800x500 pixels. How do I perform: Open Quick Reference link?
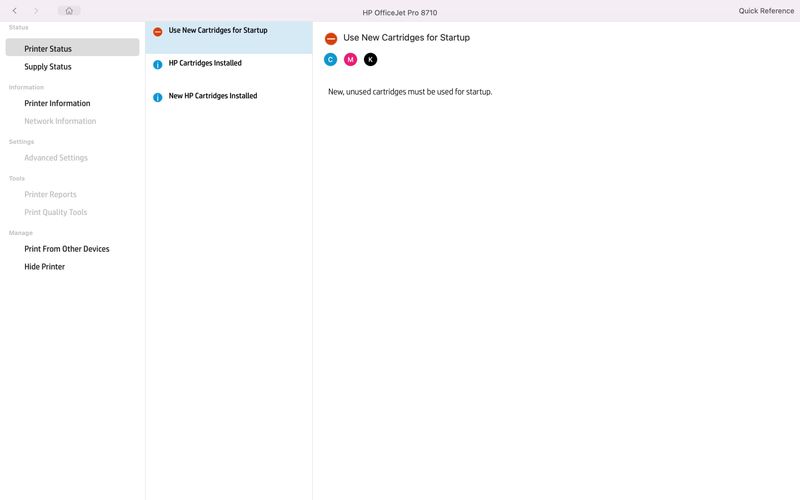[766, 11]
